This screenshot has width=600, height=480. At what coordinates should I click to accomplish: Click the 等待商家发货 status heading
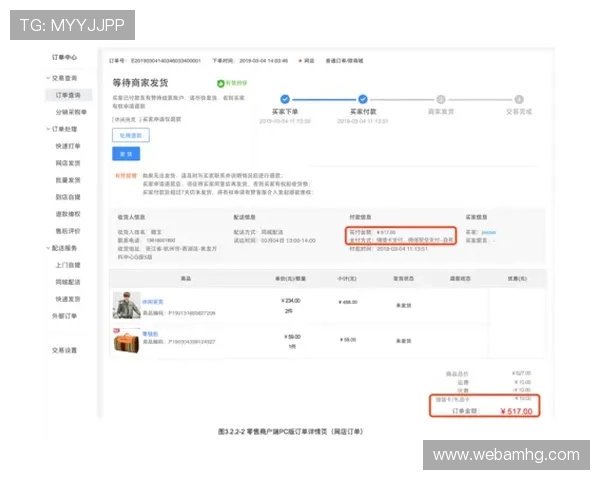click(140, 83)
